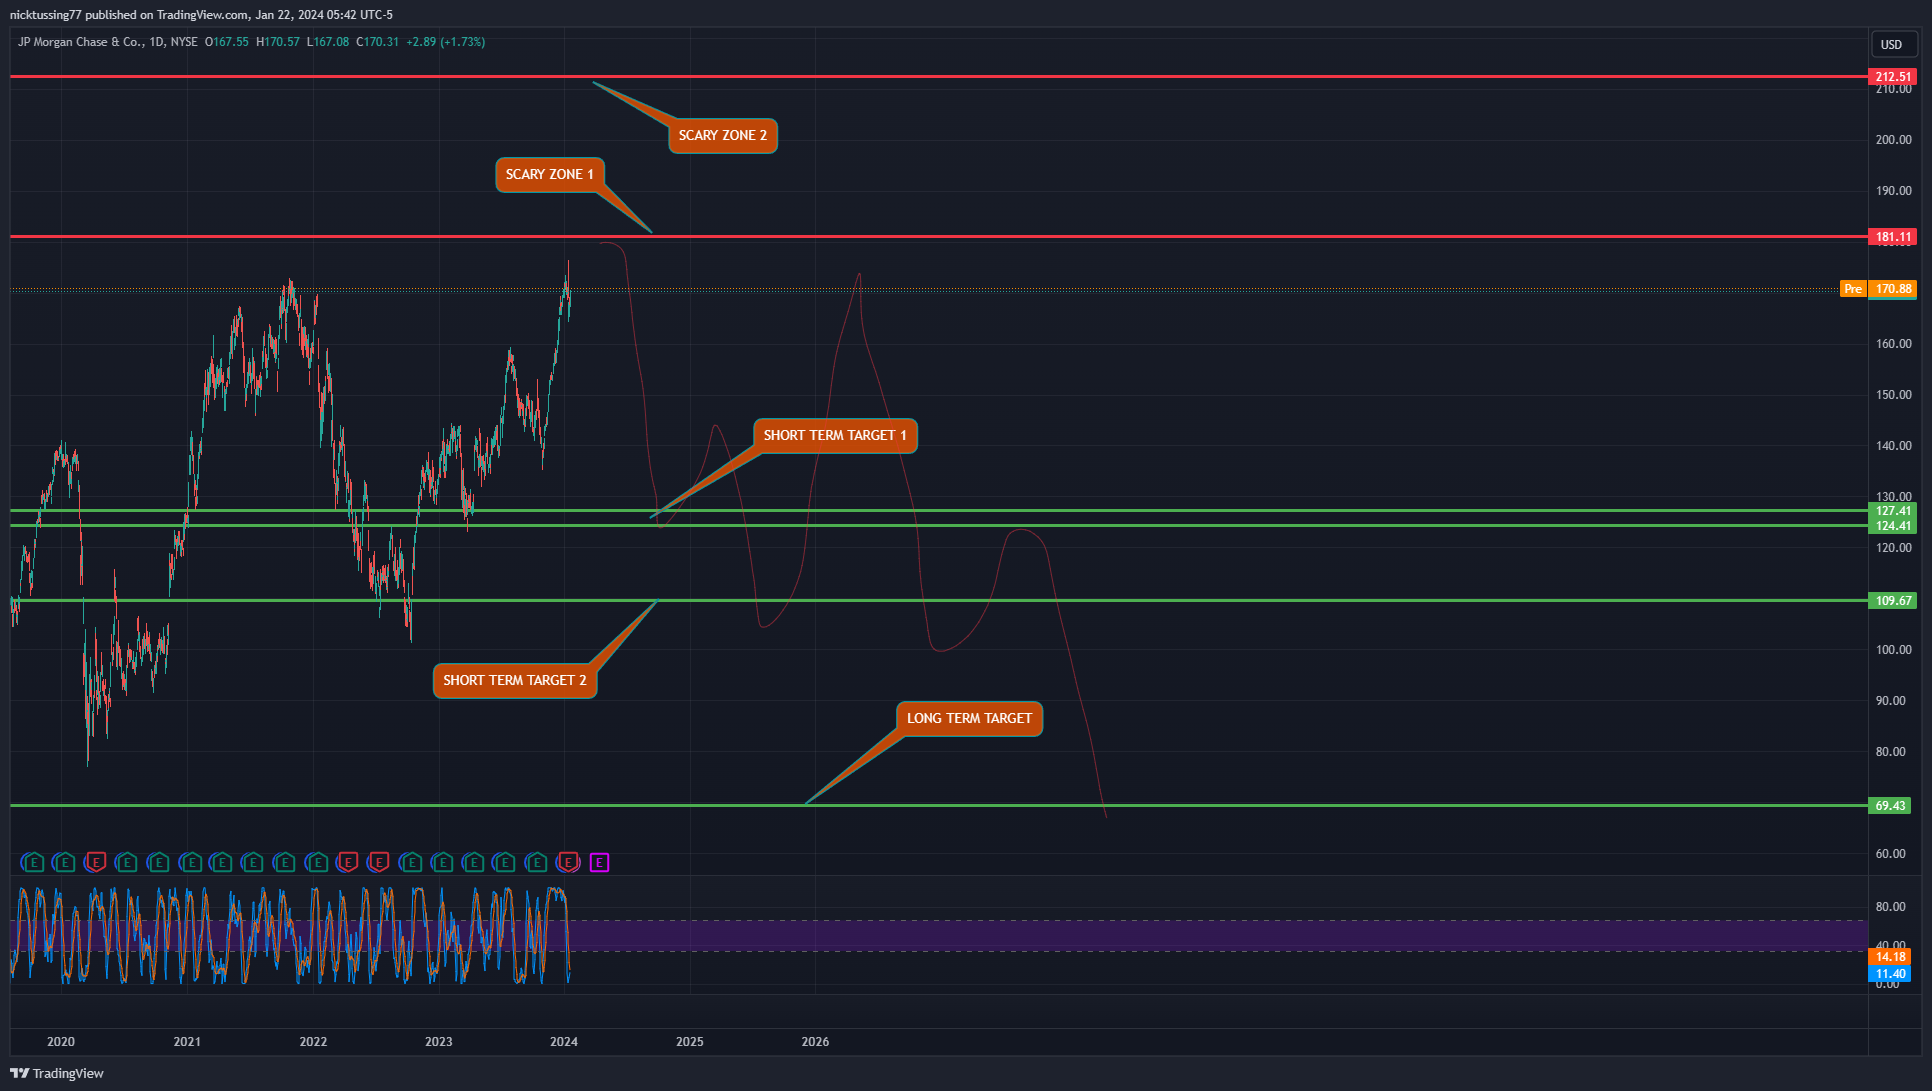1932x1091 pixels.
Task: Click the open price O167.55 value
Action: click(227, 42)
